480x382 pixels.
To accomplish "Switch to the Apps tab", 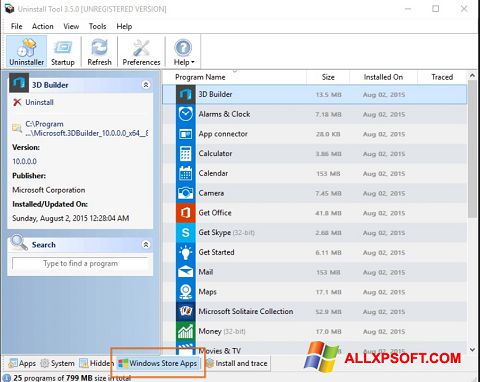I will (22, 363).
